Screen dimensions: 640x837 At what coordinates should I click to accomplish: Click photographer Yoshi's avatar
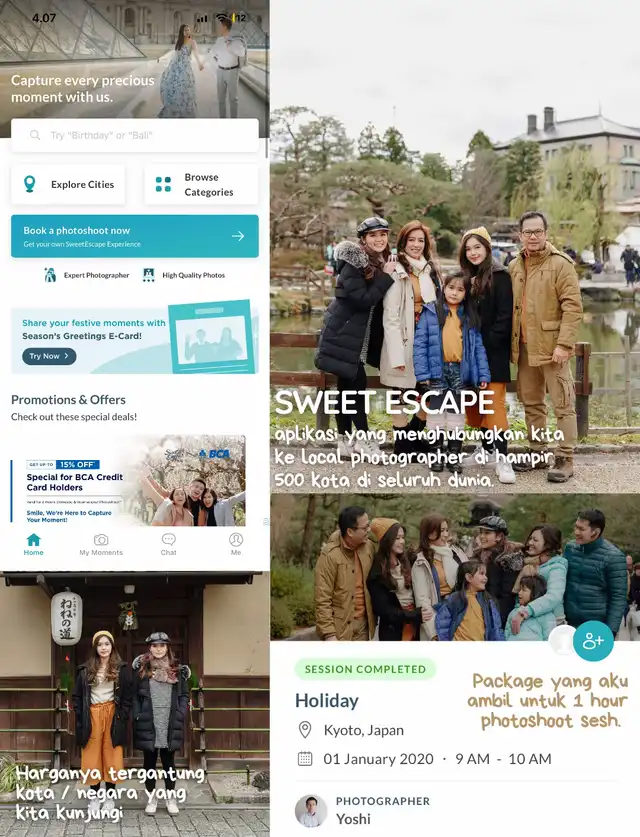click(311, 811)
